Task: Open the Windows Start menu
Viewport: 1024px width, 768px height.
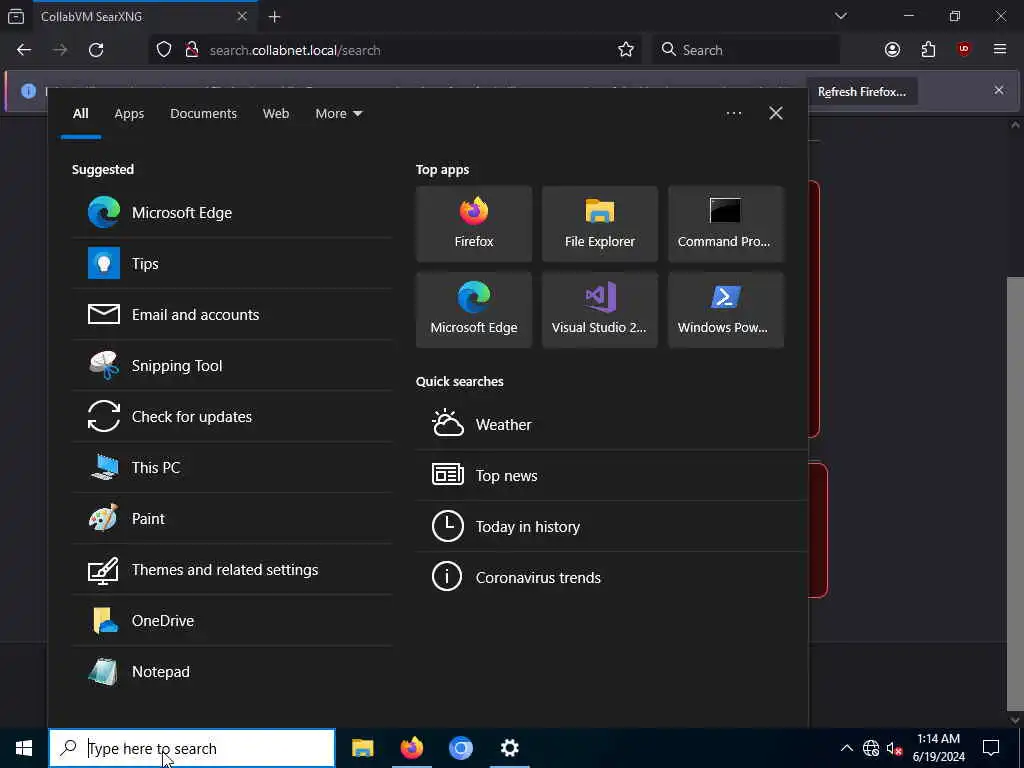Action: pos(24,748)
